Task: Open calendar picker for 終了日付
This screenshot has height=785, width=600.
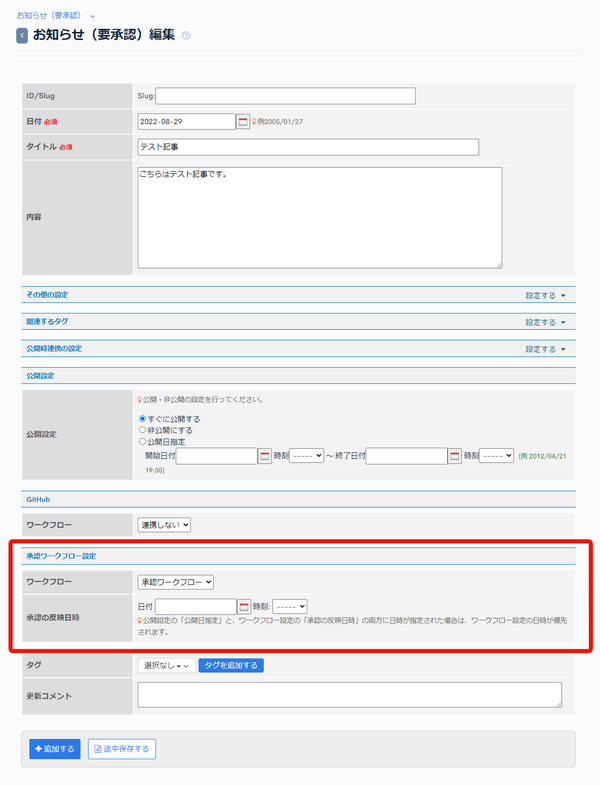Action: (x=454, y=456)
